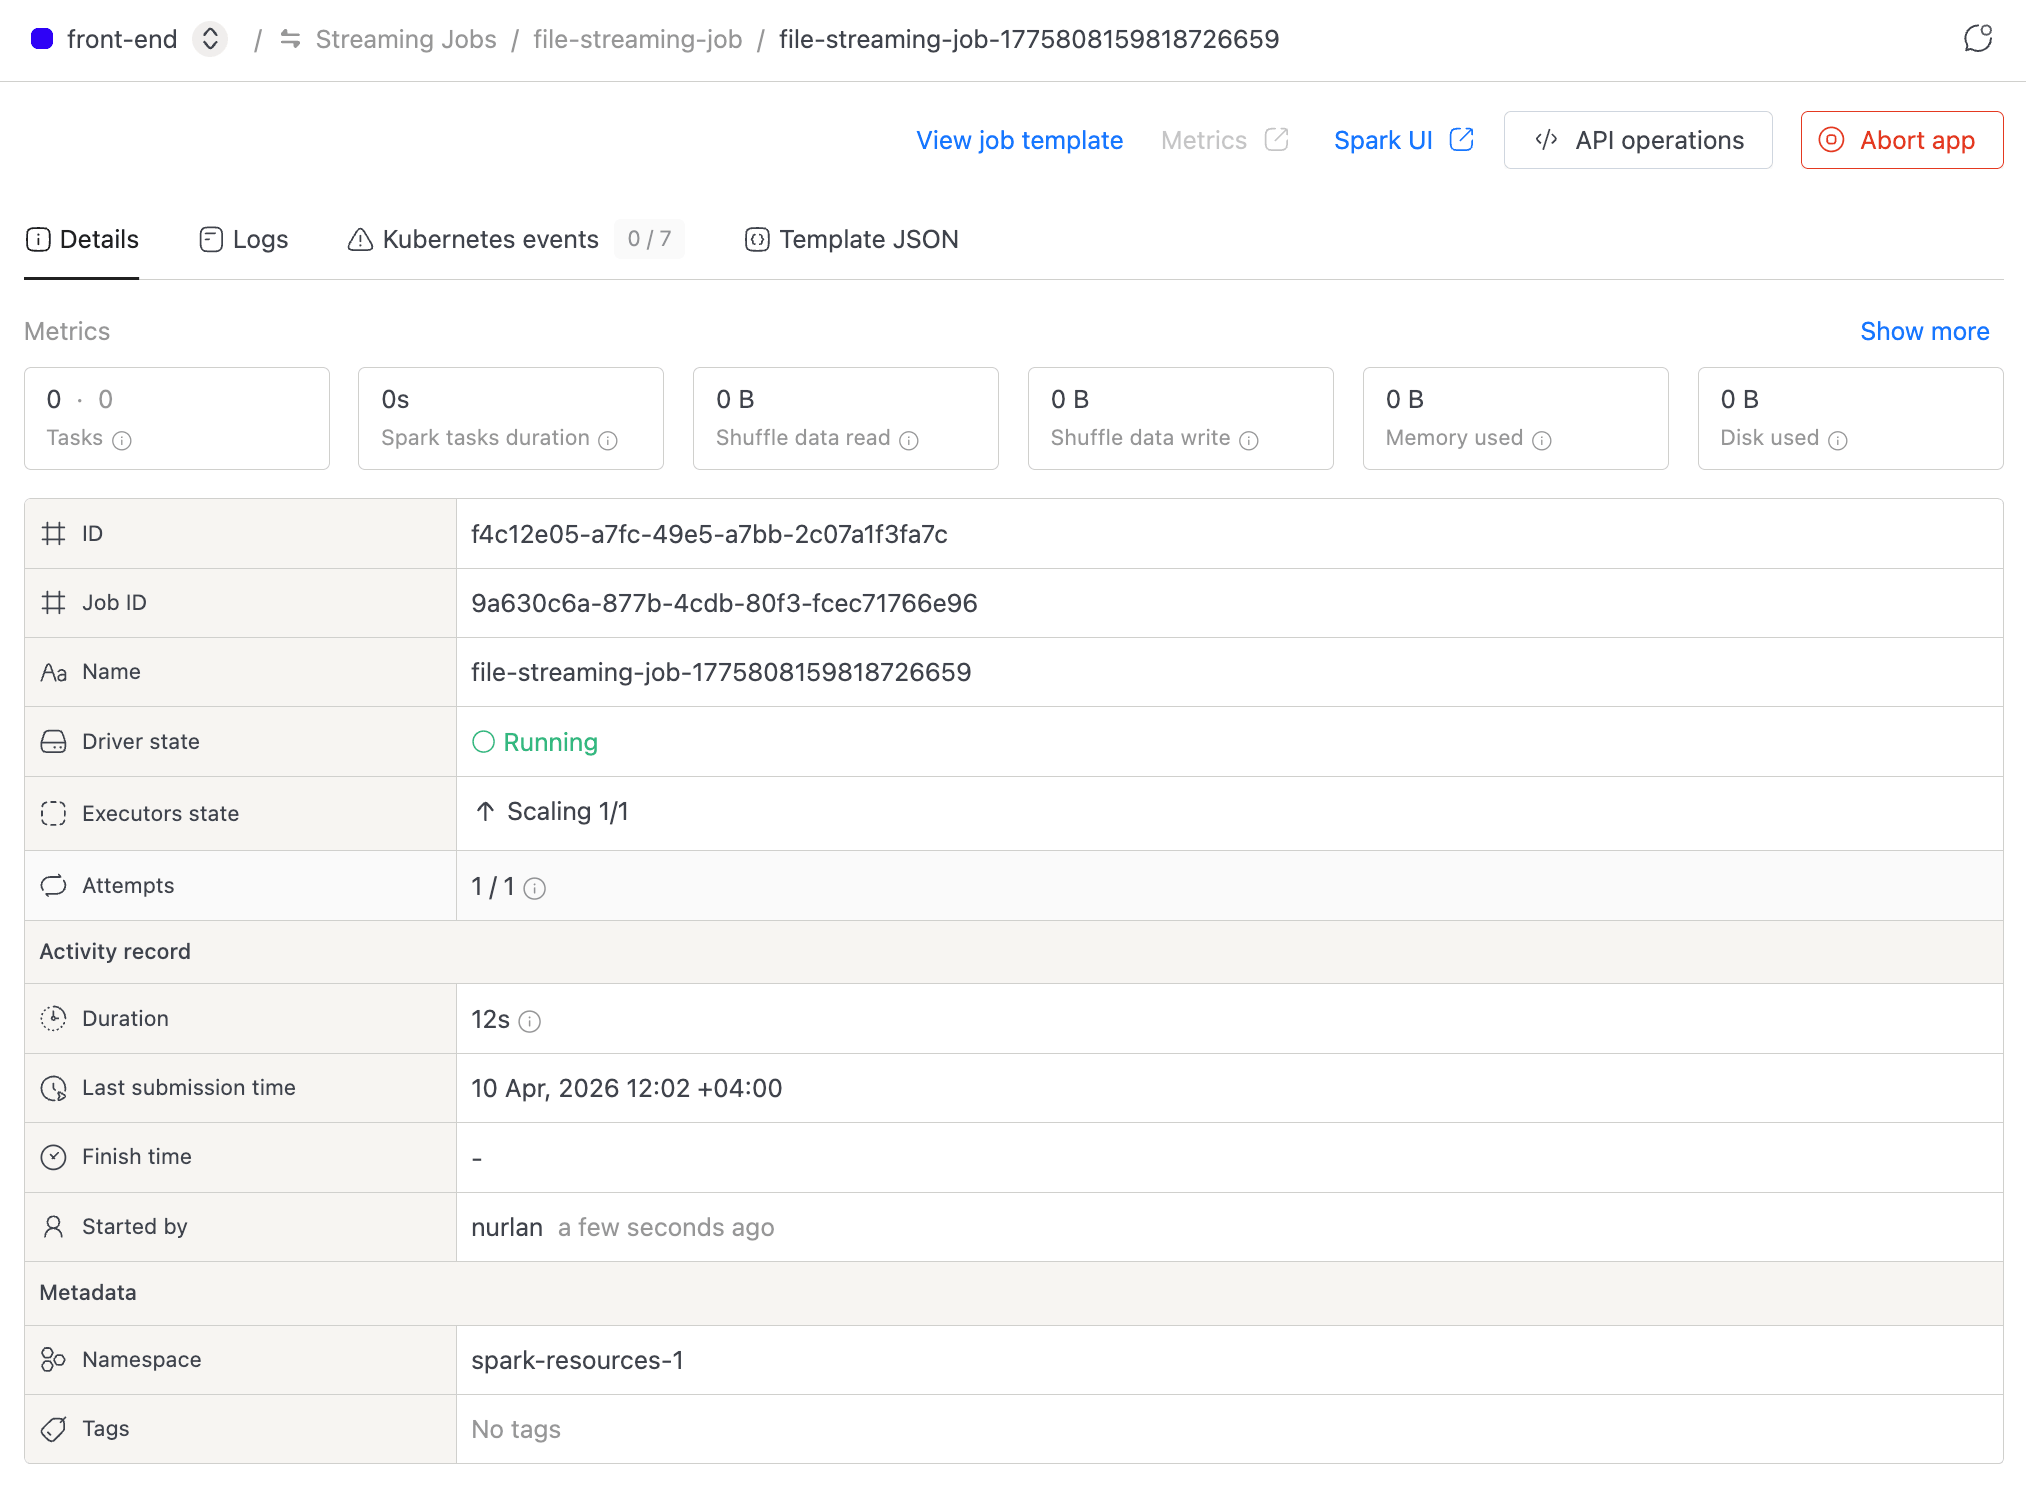The image size is (2026, 1492).
Task: Click info icon next to Tasks metric
Action: 122,440
